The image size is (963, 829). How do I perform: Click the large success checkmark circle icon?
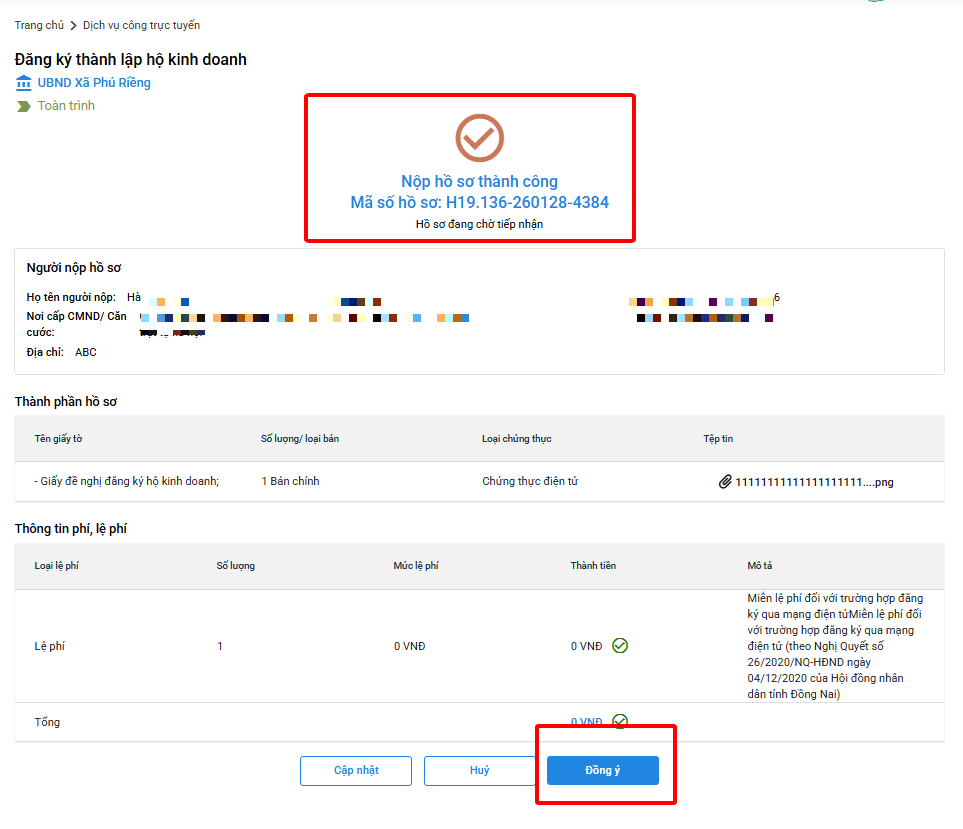click(x=479, y=138)
